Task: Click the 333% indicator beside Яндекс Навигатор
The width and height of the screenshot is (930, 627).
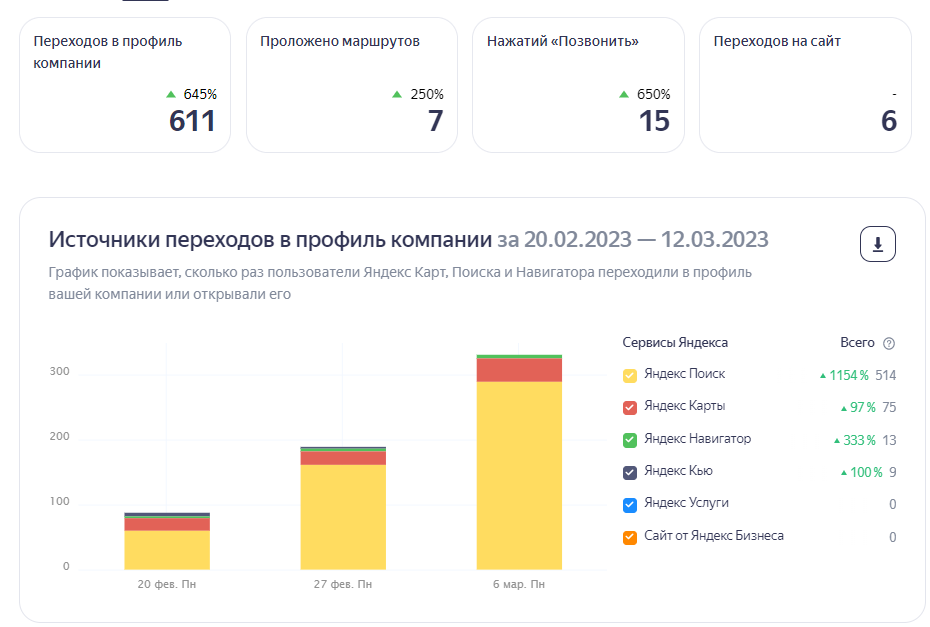Action: coord(858,439)
